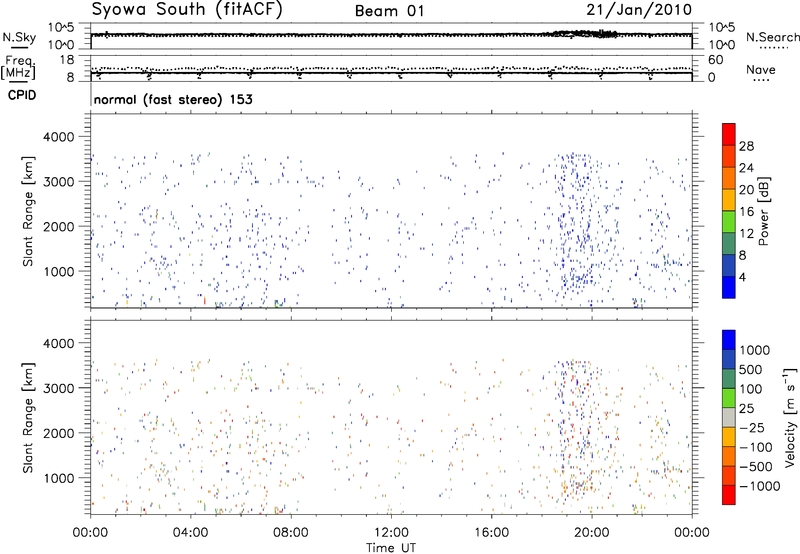Click the "N.Search" legend label
The height and width of the screenshot is (554, 800).
tap(773, 37)
